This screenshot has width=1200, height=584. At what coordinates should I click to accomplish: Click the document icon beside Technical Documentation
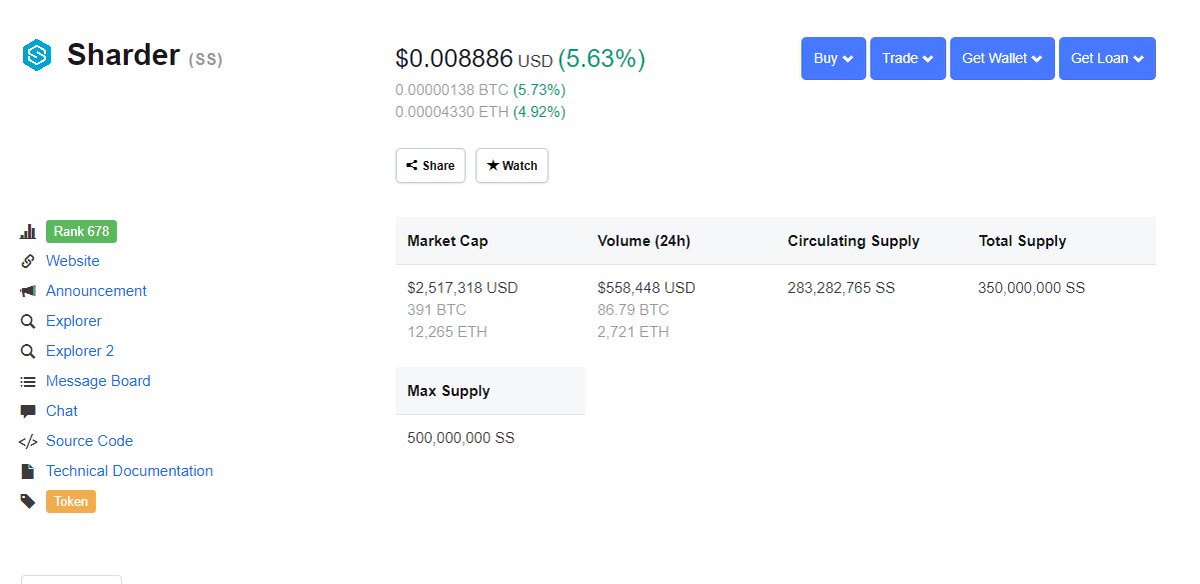coord(28,471)
